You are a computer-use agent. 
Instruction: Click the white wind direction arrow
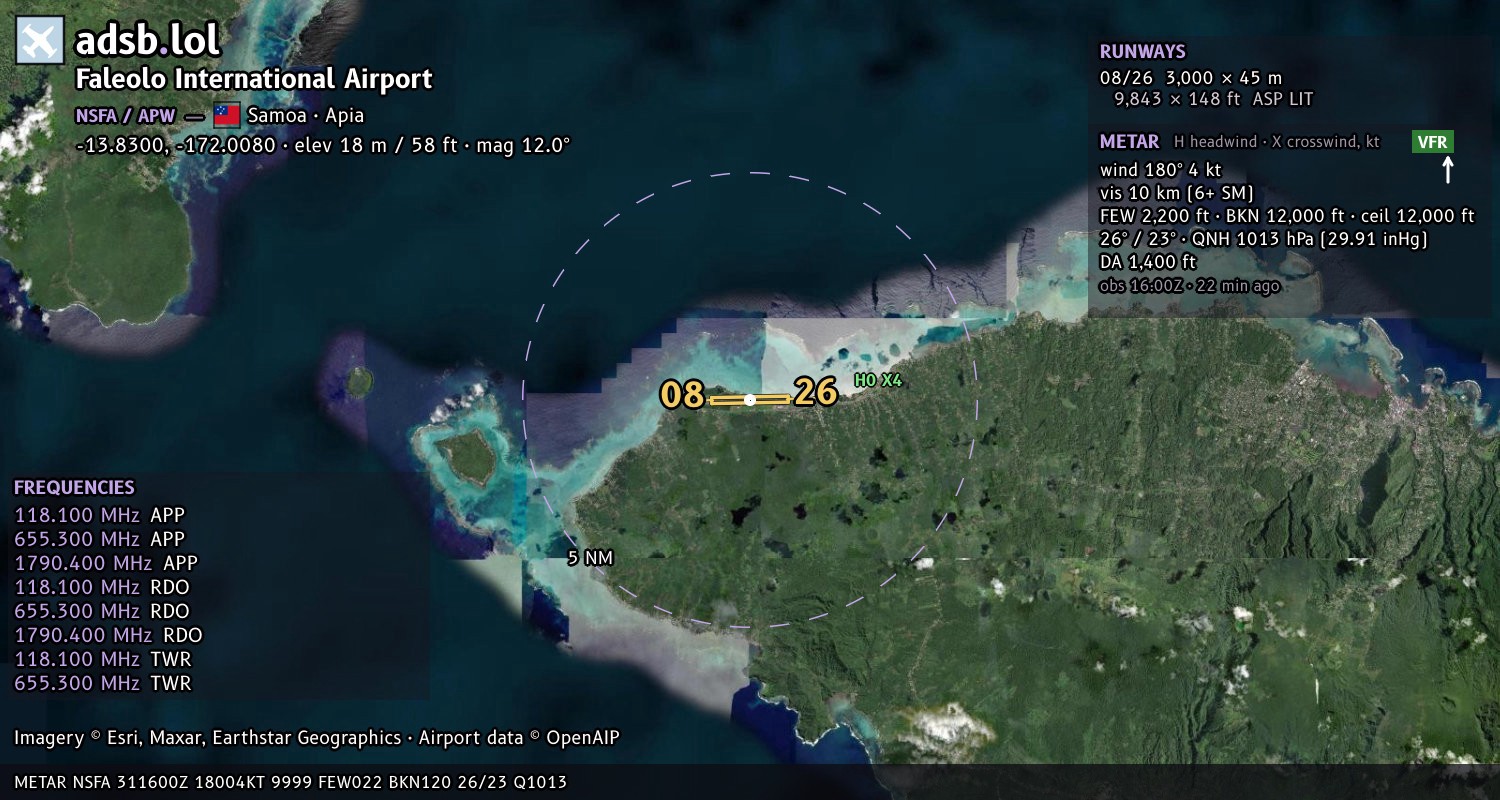[1447, 170]
